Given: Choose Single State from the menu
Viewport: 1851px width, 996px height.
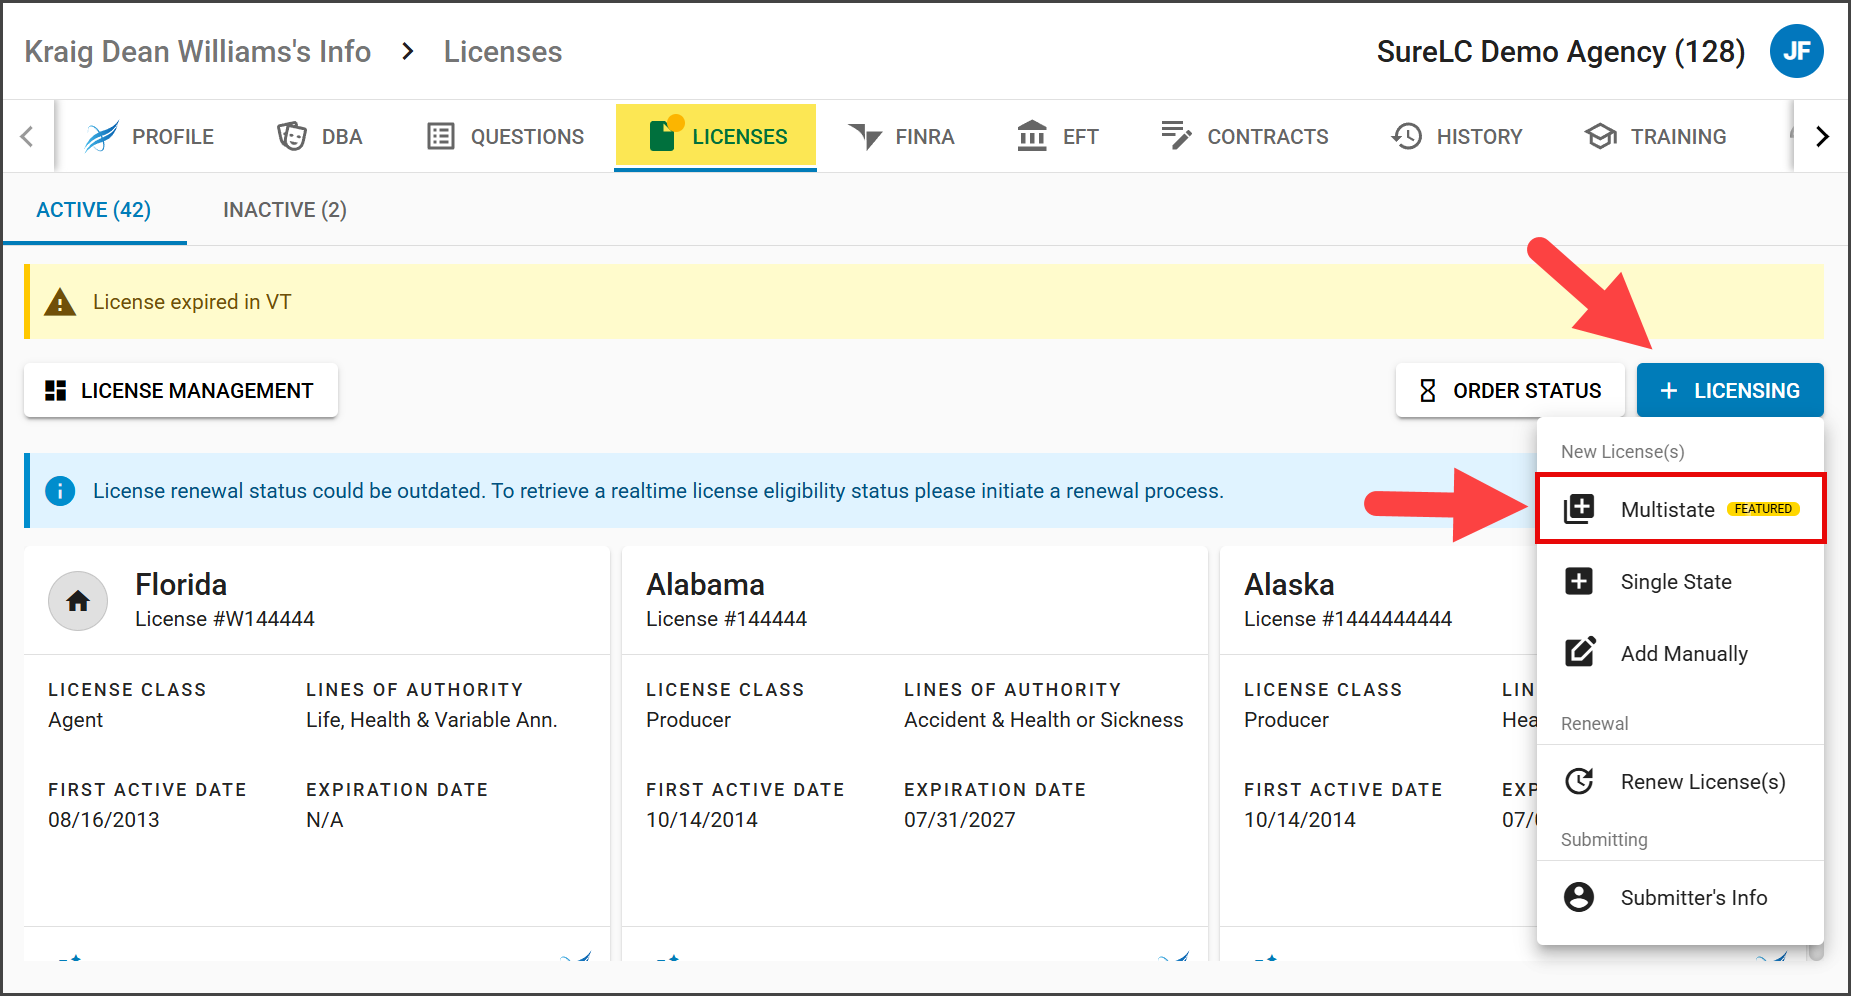Looking at the screenshot, I should coord(1681,581).
